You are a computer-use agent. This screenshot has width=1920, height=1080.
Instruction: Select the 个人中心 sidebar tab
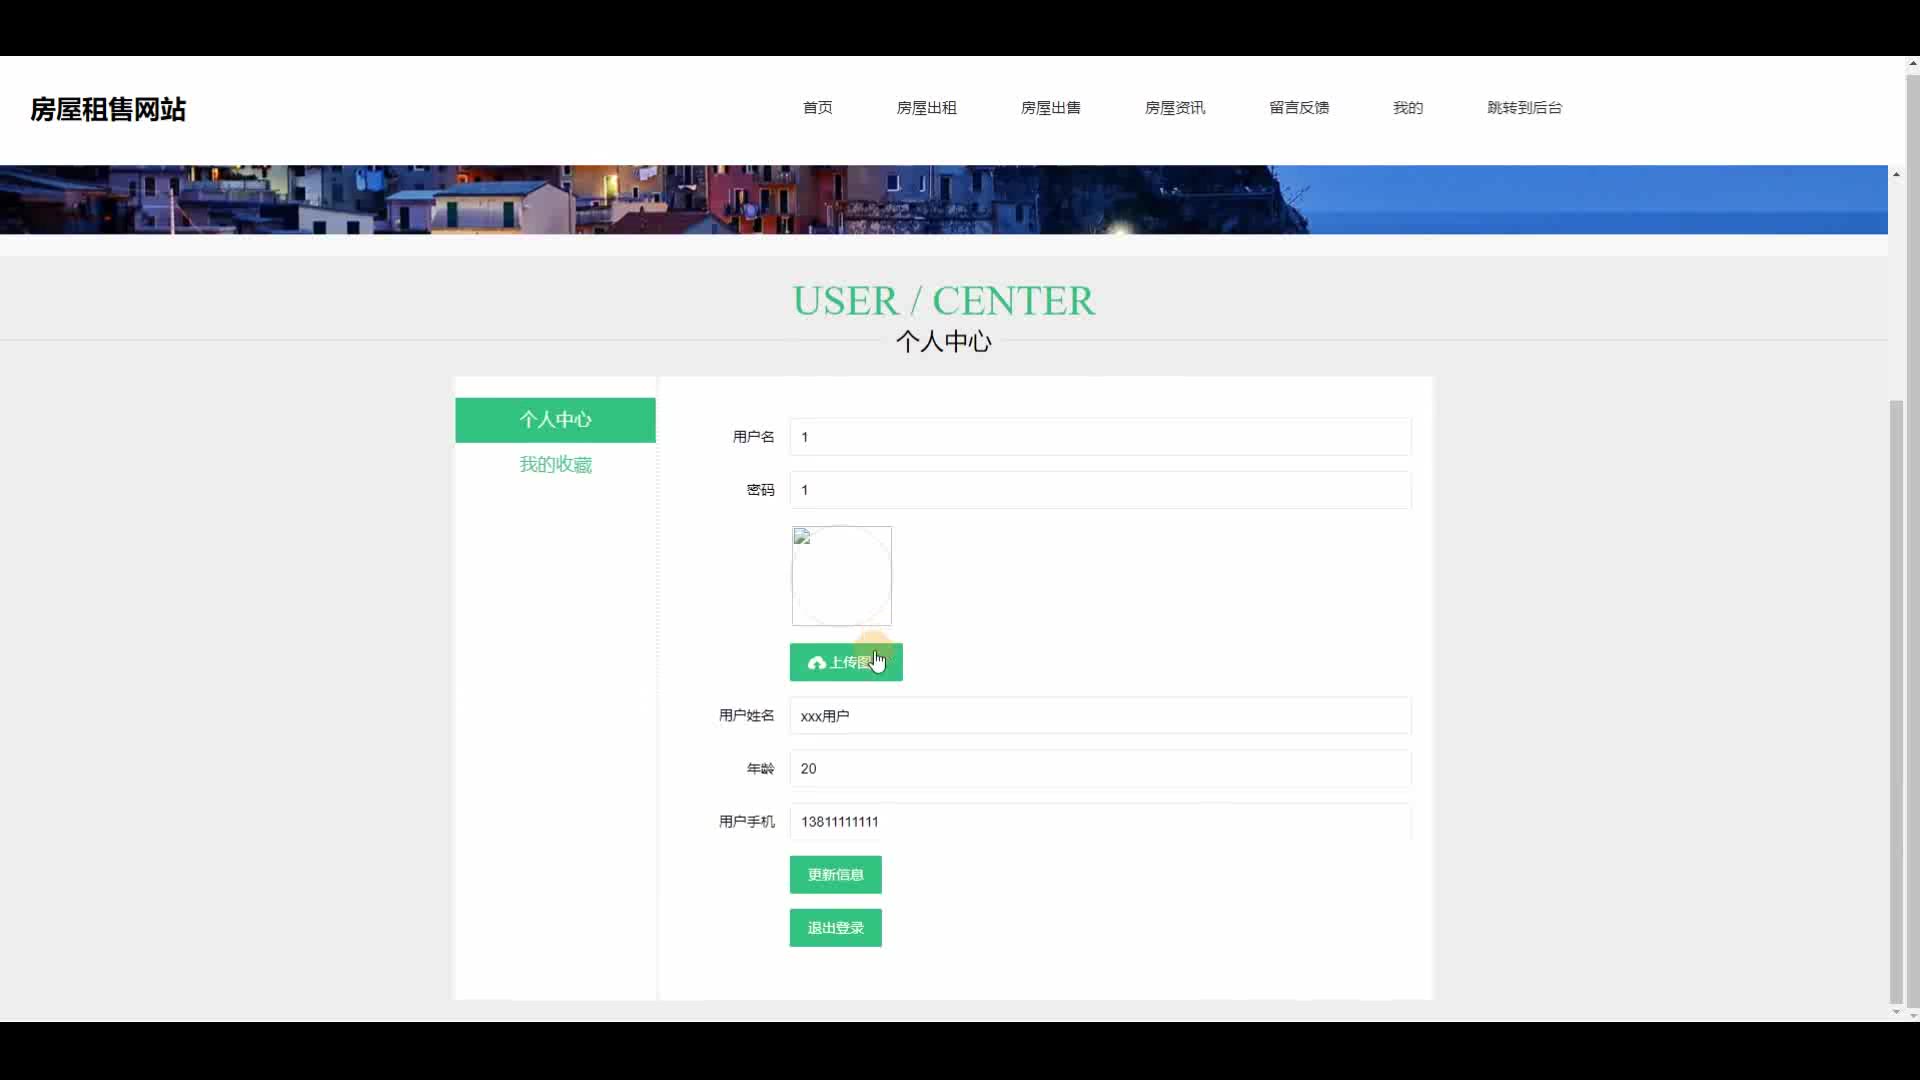coord(555,420)
